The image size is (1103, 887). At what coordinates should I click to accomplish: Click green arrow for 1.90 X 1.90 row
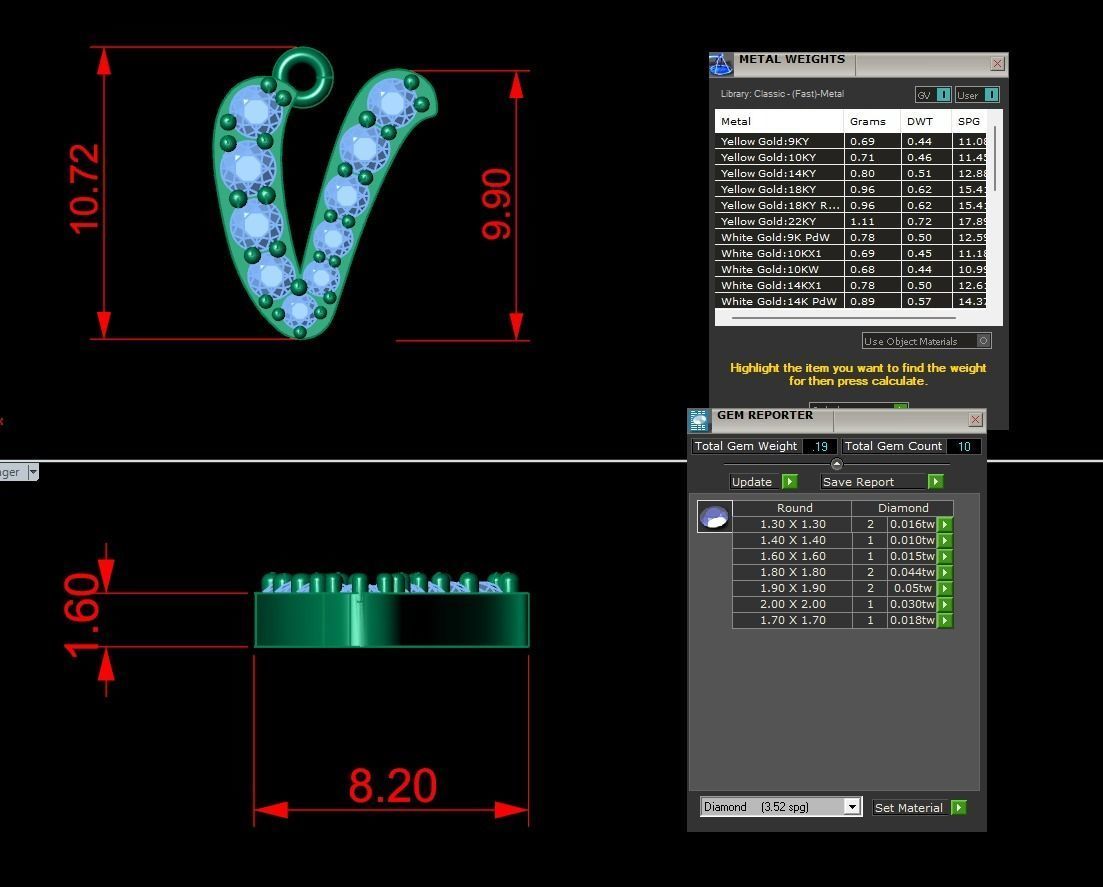945,589
